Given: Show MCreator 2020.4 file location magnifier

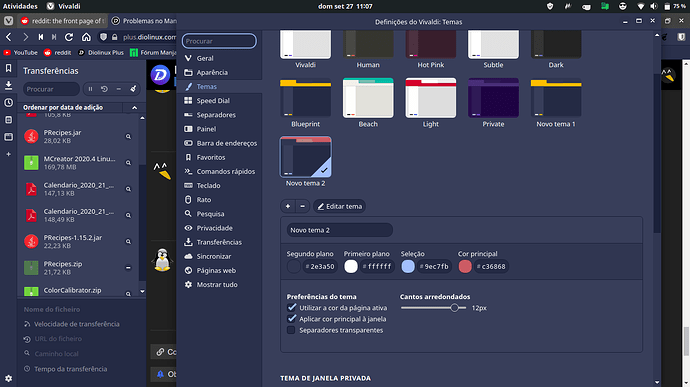Looking at the screenshot, I should click(128, 162).
